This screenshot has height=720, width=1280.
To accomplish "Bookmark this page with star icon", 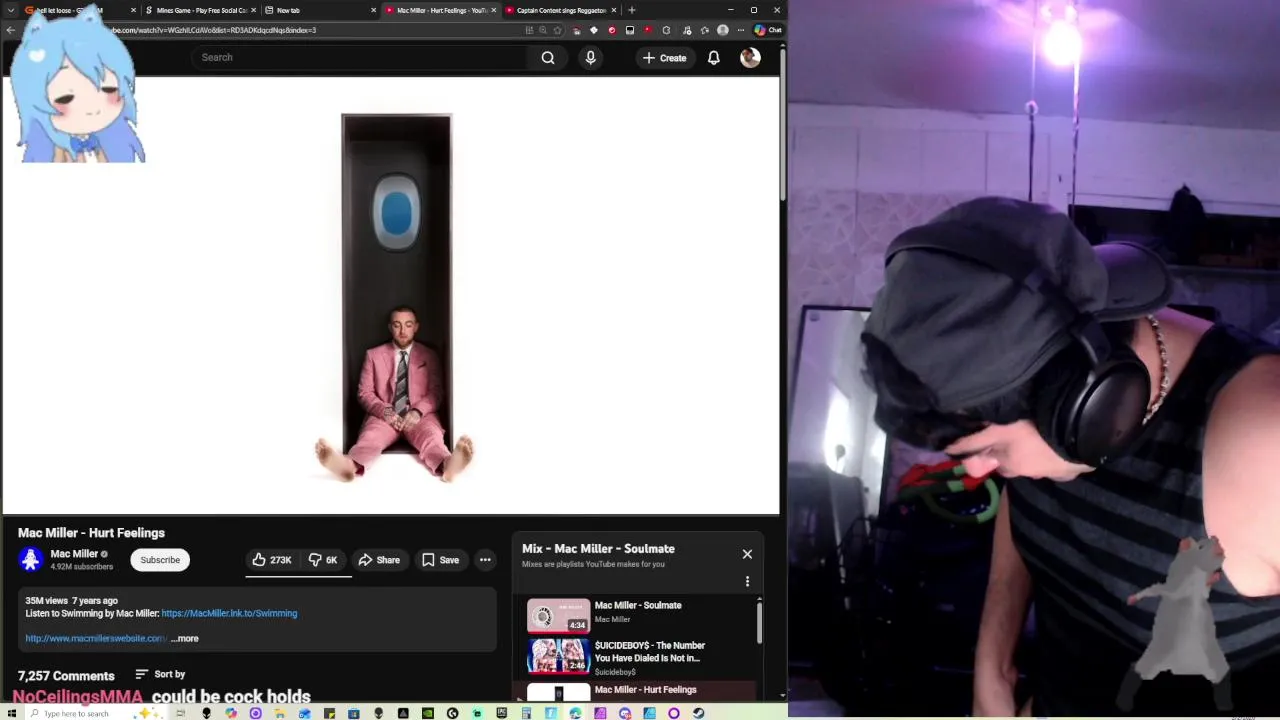I will [557, 30].
